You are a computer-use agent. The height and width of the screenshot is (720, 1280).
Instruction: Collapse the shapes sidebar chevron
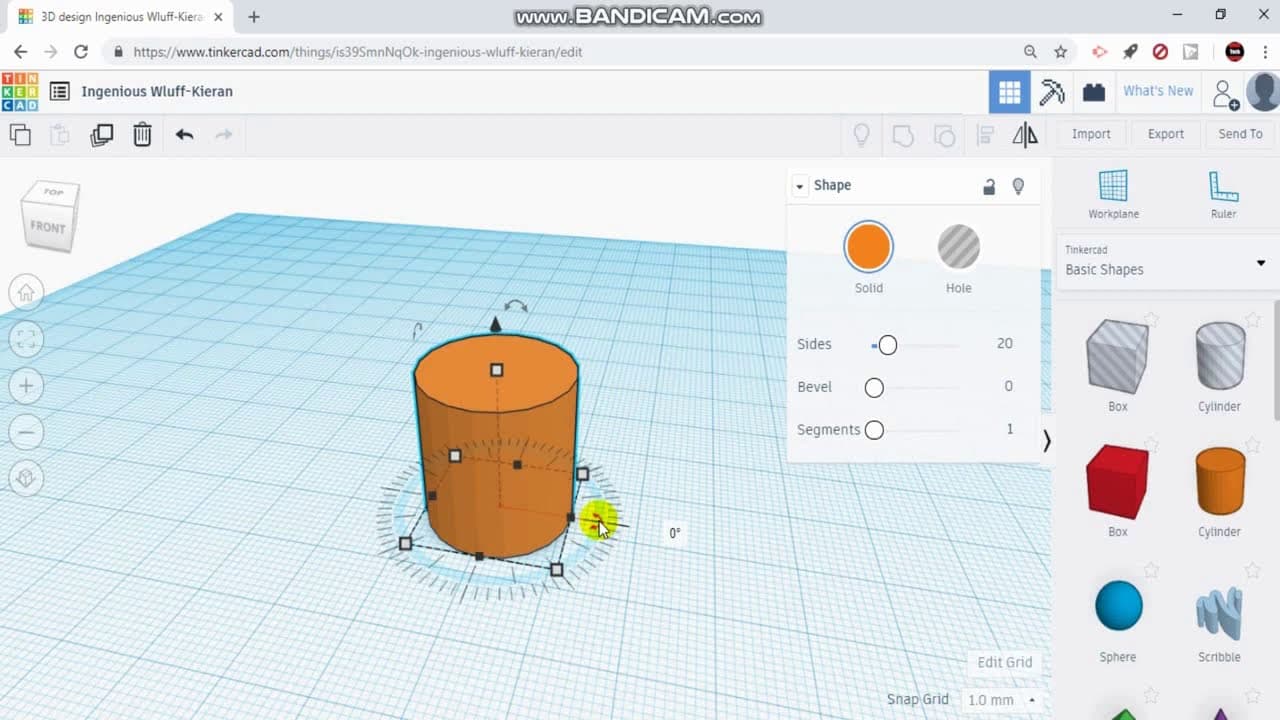point(1046,440)
